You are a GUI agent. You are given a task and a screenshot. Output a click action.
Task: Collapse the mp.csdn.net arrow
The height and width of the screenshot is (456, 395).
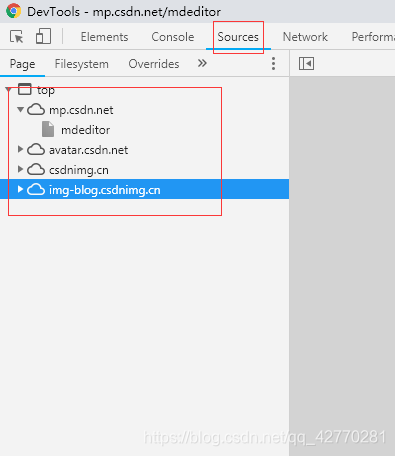click(20, 109)
